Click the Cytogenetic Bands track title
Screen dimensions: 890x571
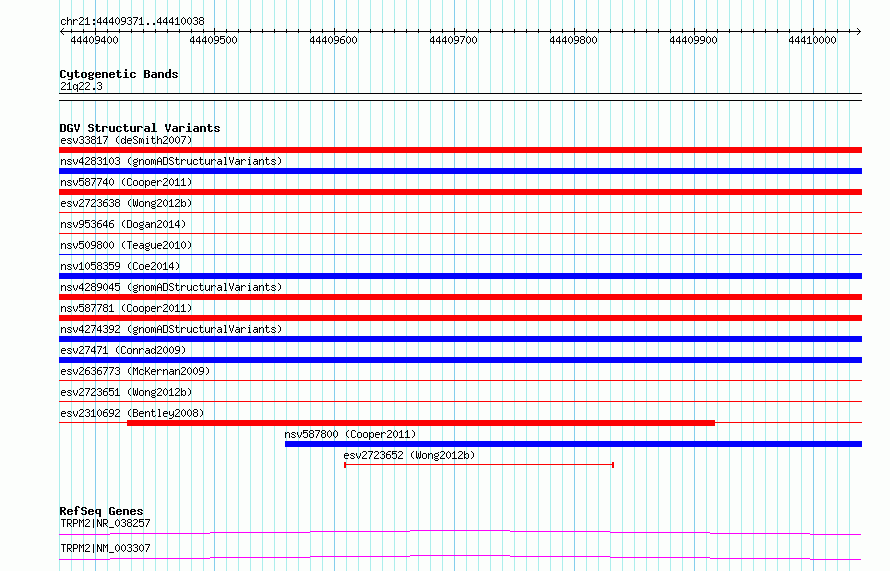[119, 74]
